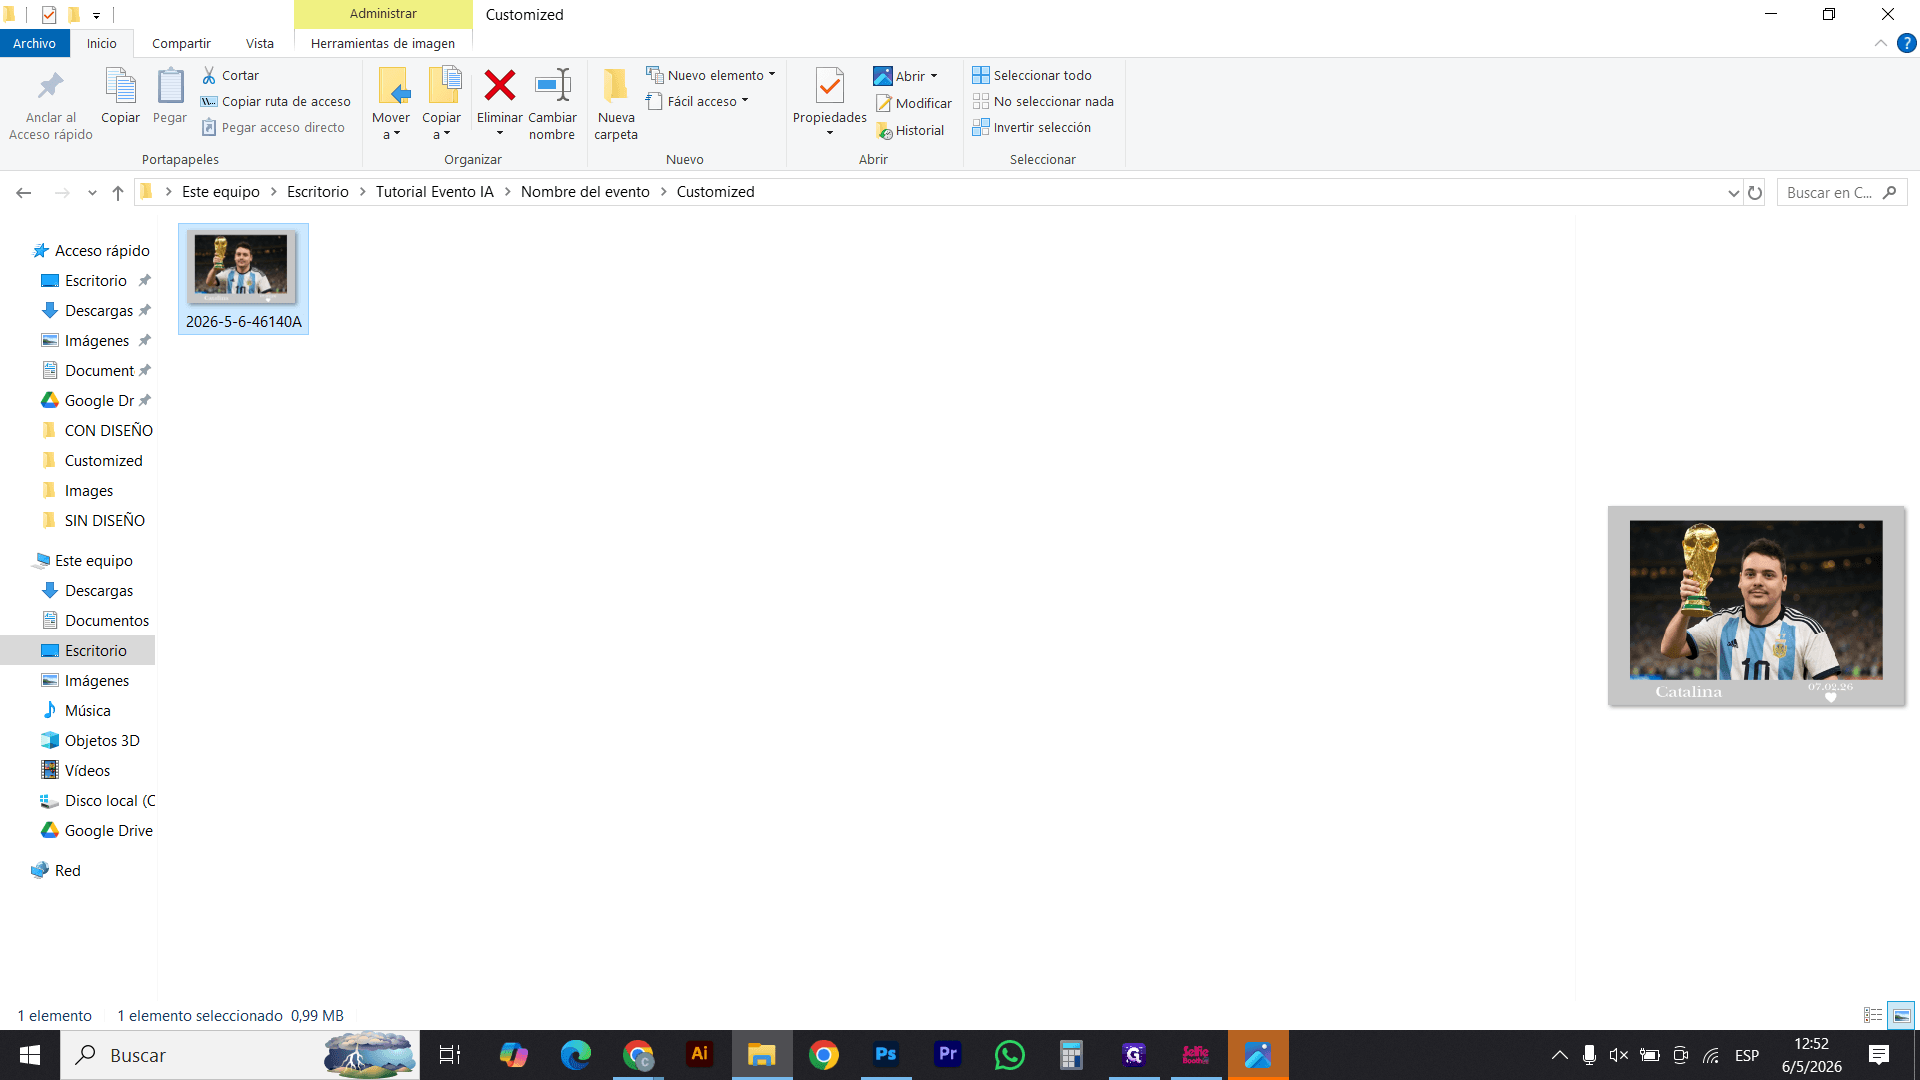Viewport: 1920px width, 1080px height.
Task: Click No seleccionar nada
Action: 1043,101
